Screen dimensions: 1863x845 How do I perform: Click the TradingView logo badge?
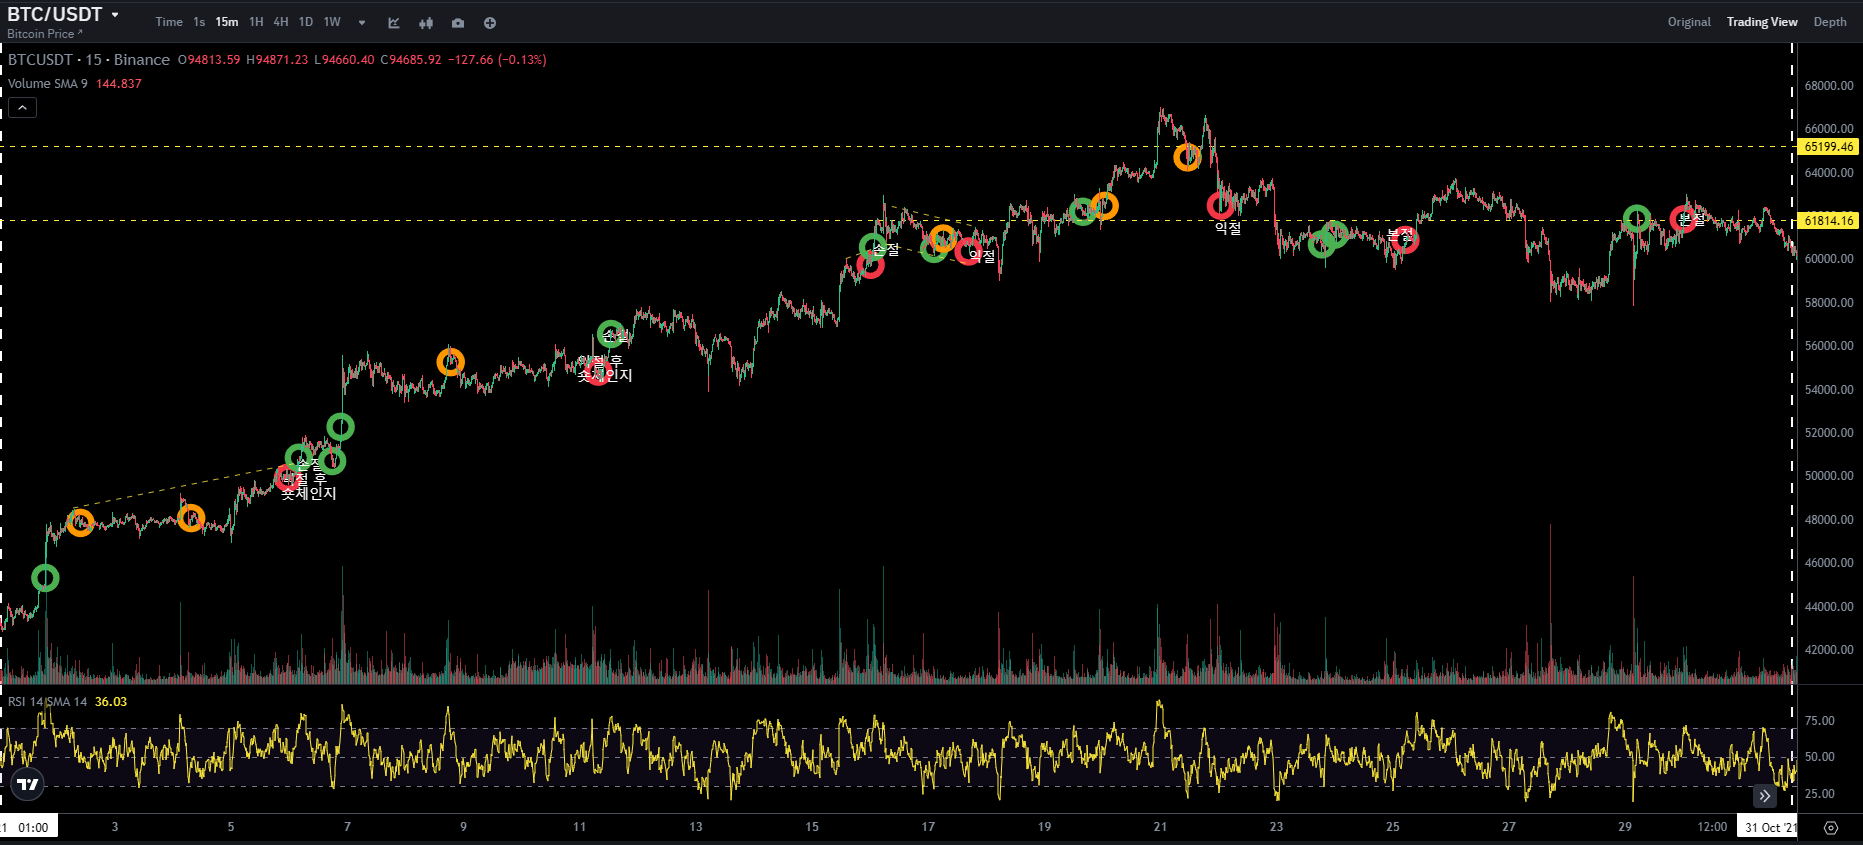point(28,784)
